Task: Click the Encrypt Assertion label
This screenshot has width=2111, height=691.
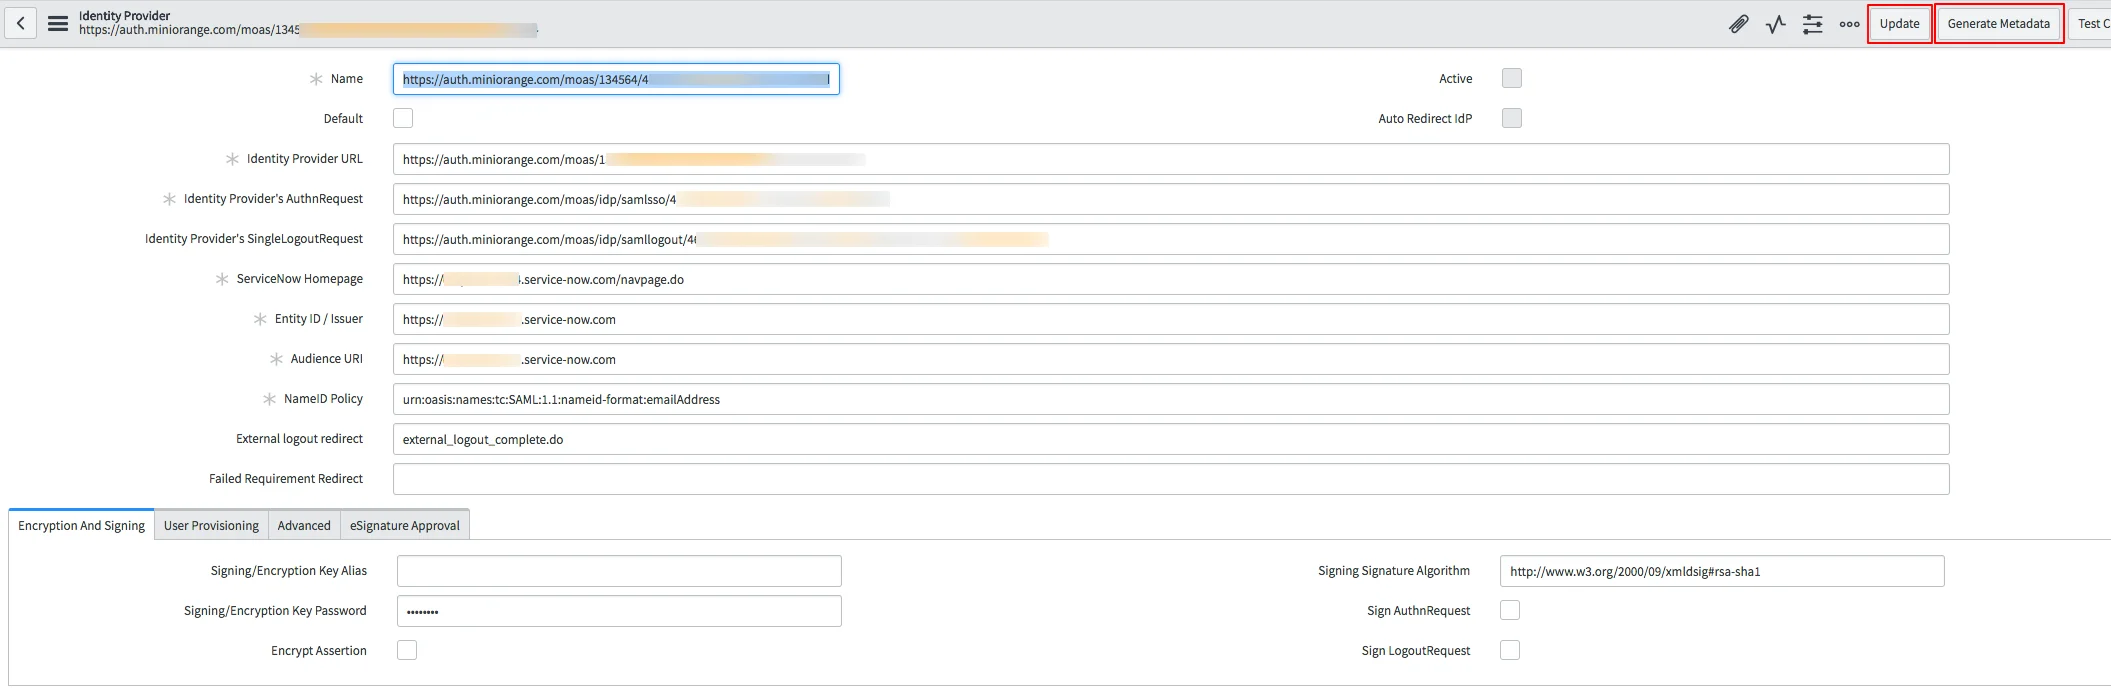Action: [319, 650]
